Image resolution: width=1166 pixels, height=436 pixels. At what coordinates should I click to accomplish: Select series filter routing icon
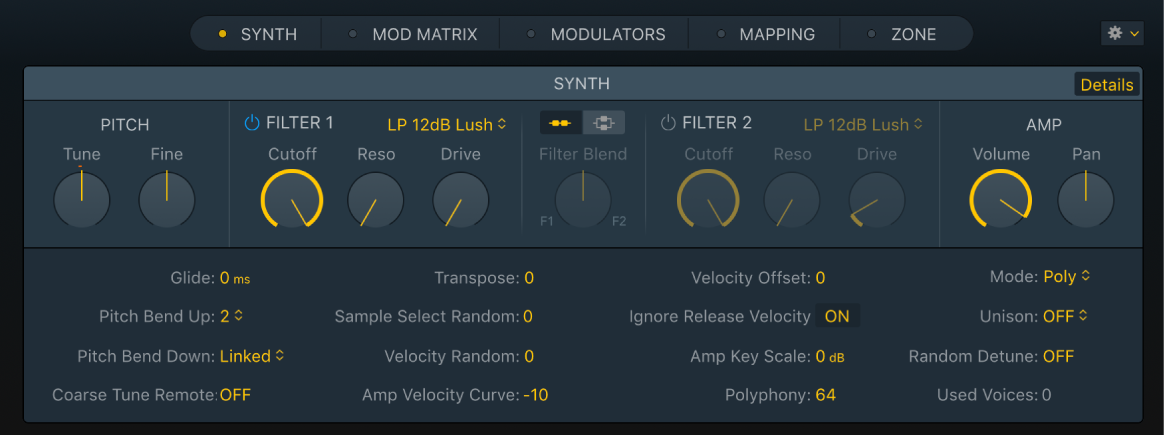561,123
